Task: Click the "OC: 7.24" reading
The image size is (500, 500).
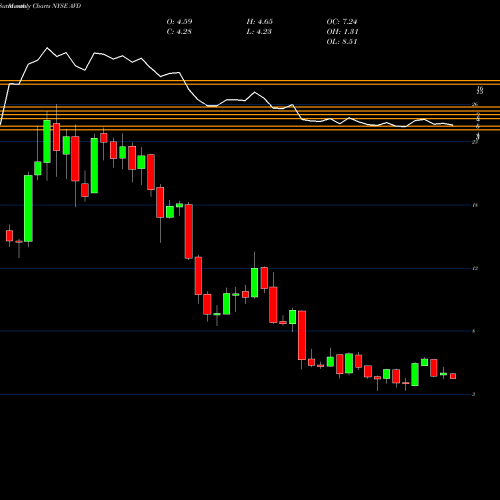Action: 342,22
